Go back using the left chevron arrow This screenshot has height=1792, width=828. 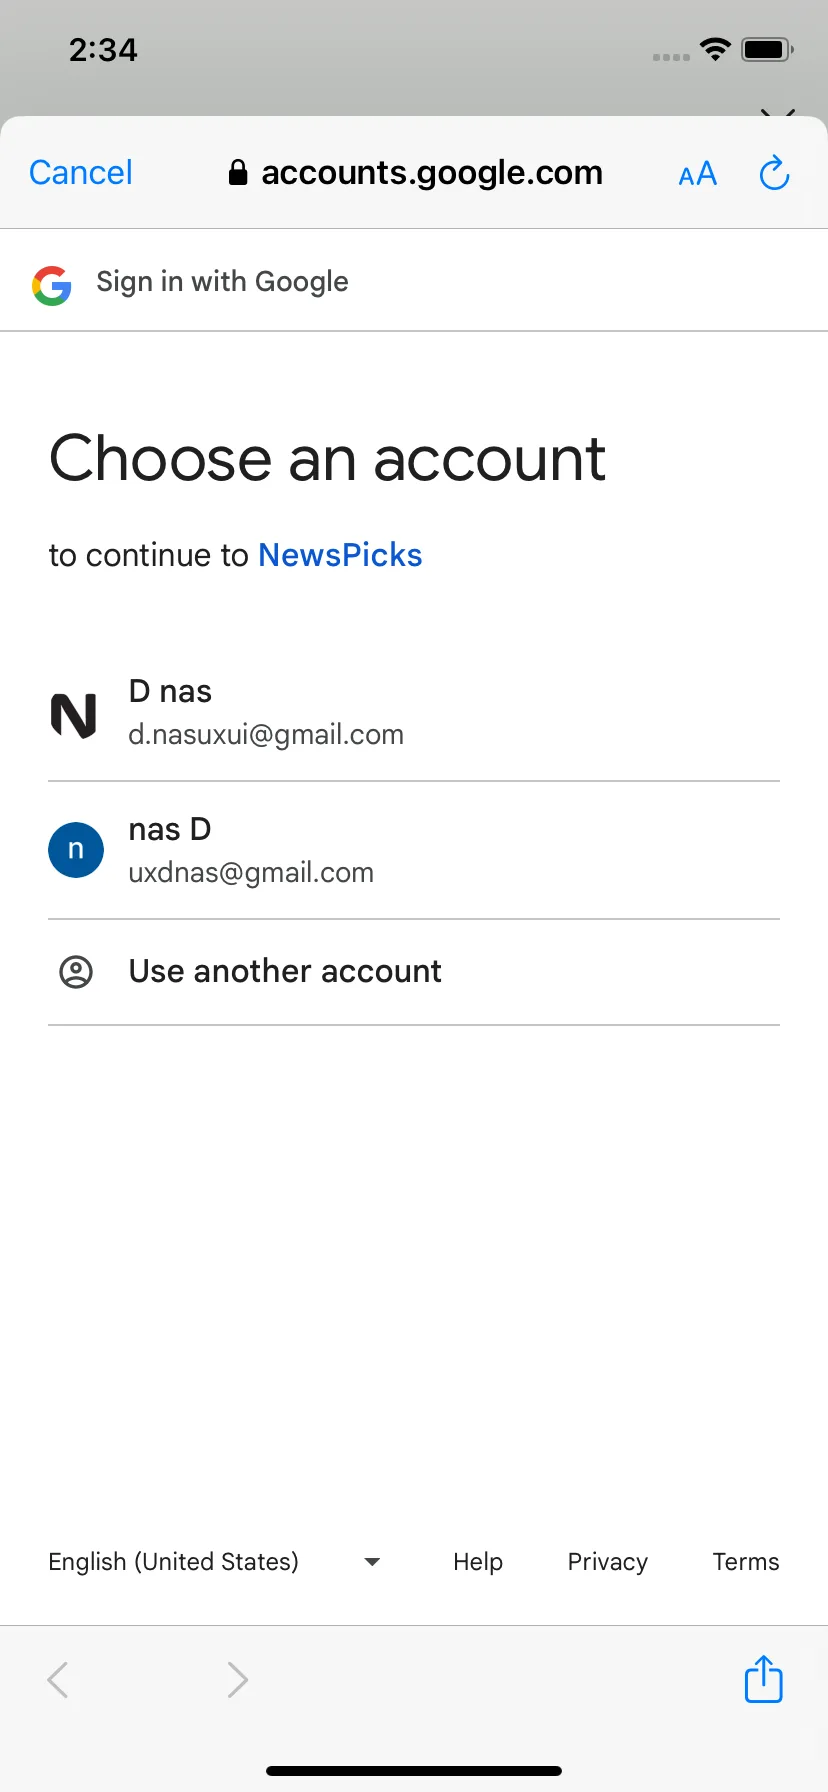58,1680
